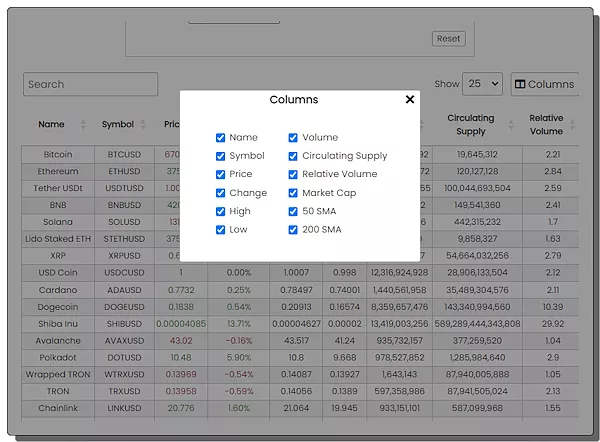
Task: Sort by the Name column arrows
Action: tap(83, 125)
